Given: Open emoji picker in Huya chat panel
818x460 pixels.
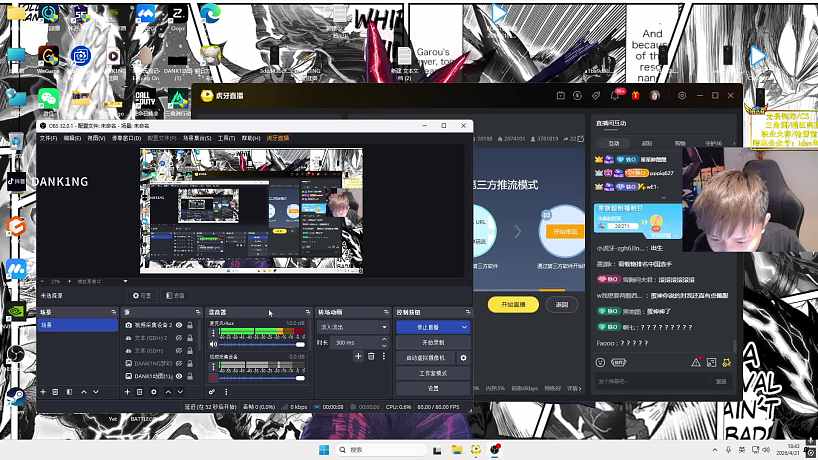Looking at the screenshot, I should [x=600, y=362].
